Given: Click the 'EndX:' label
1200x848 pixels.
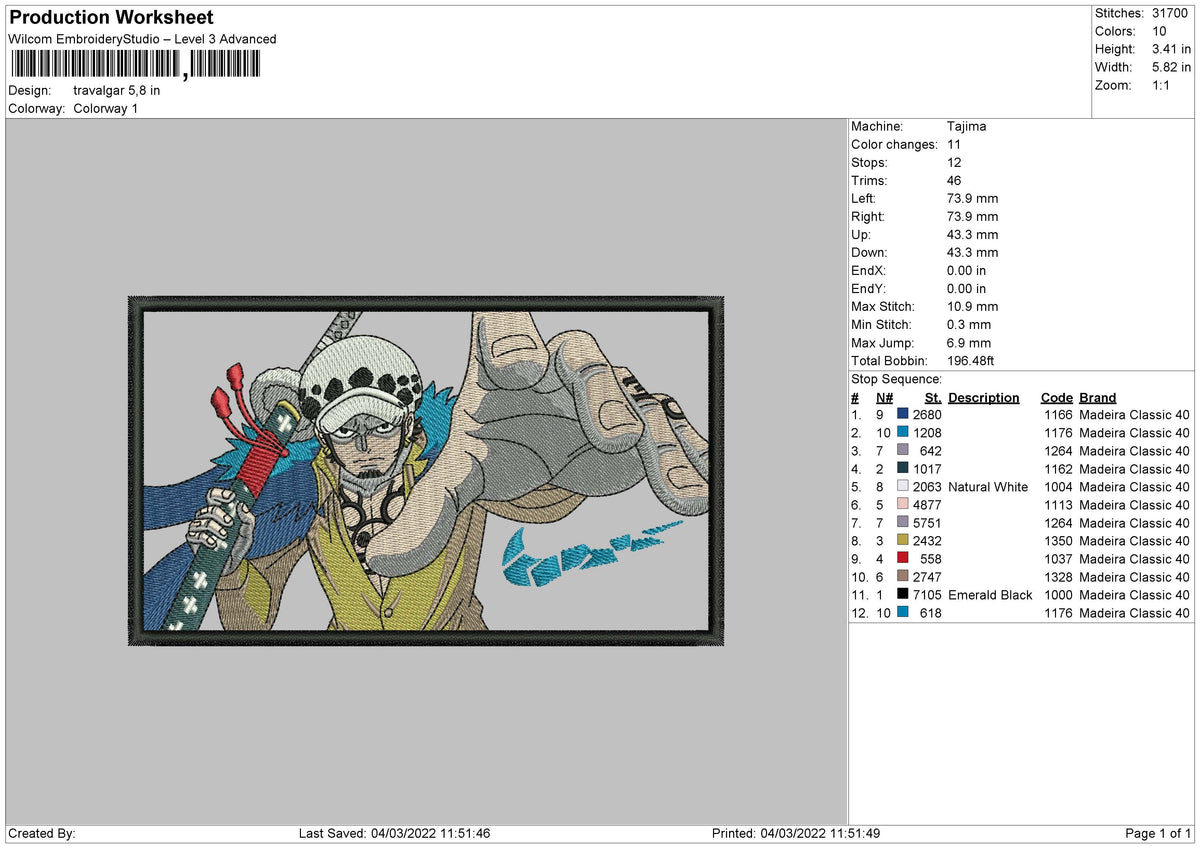Looking at the screenshot, I should pyautogui.click(x=869, y=271).
